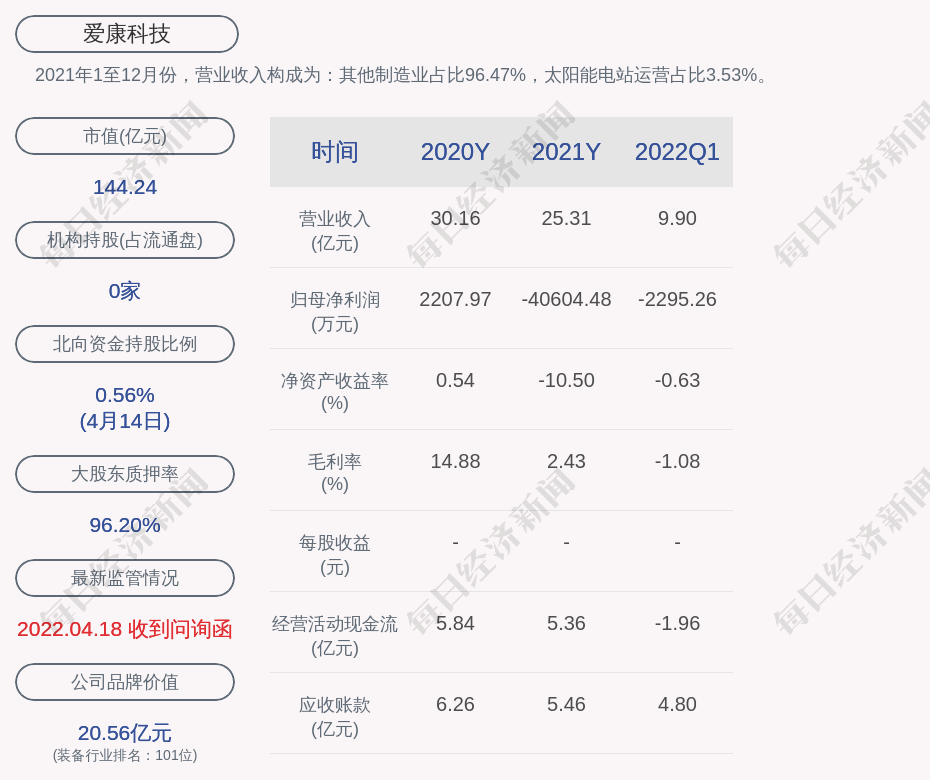Select the ranking note 装备行业排名：101位
The height and width of the screenshot is (780, 930).
pyautogui.click(x=125, y=755)
